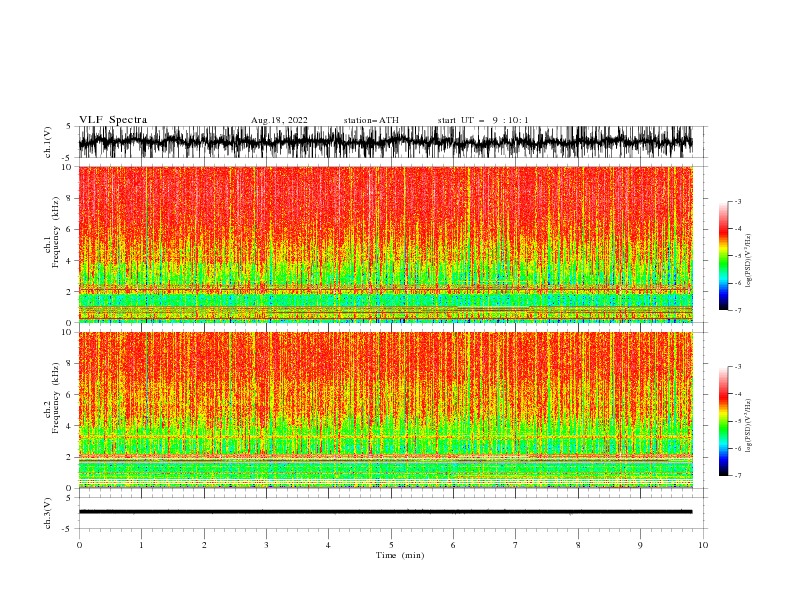Click the "5" minute time tick label
The height and width of the screenshot is (612, 792).
[391, 545]
